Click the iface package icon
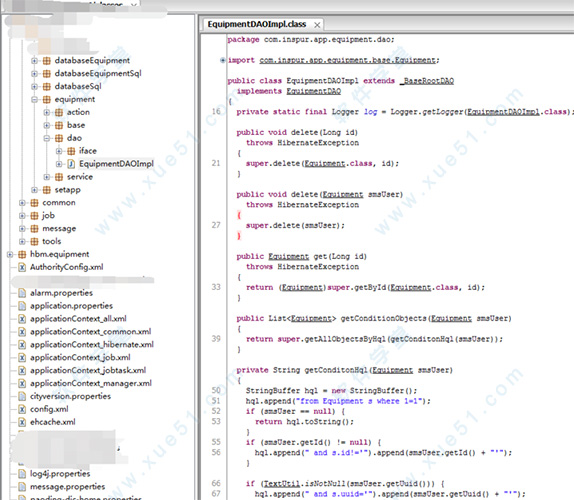574x500 pixels. [x=71, y=151]
